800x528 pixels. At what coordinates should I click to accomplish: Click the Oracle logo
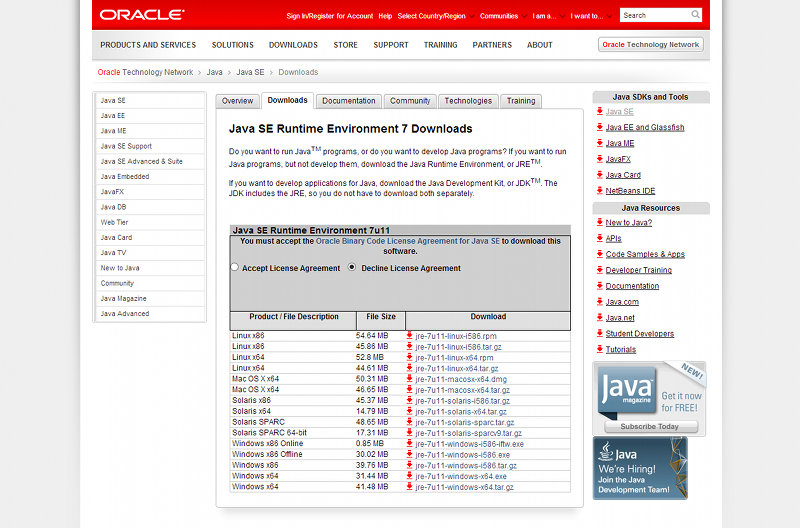click(x=142, y=15)
